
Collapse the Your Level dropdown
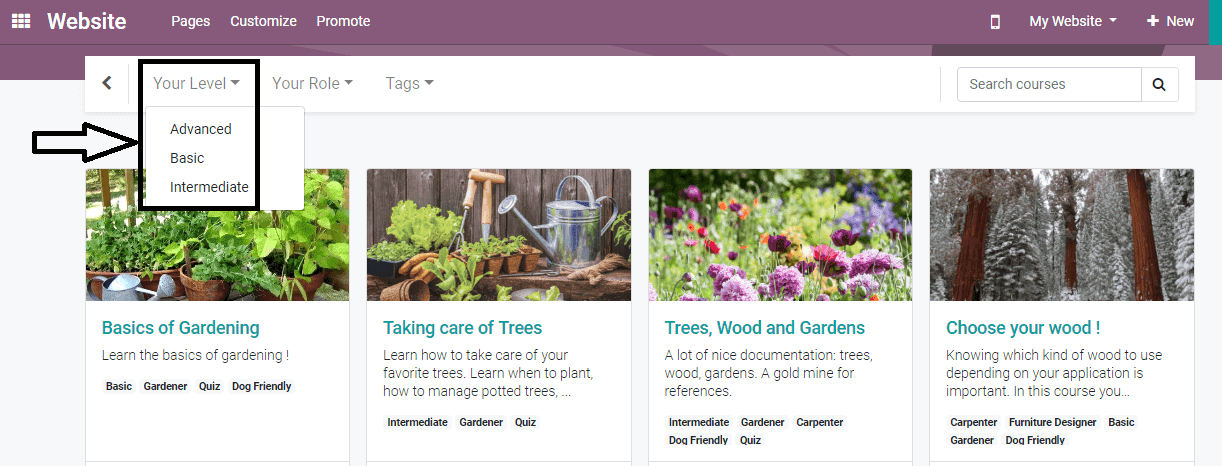coord(196,84)
